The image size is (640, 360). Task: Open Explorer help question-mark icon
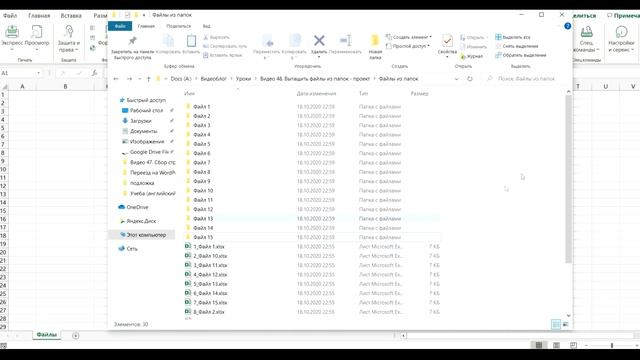[567, 26]
